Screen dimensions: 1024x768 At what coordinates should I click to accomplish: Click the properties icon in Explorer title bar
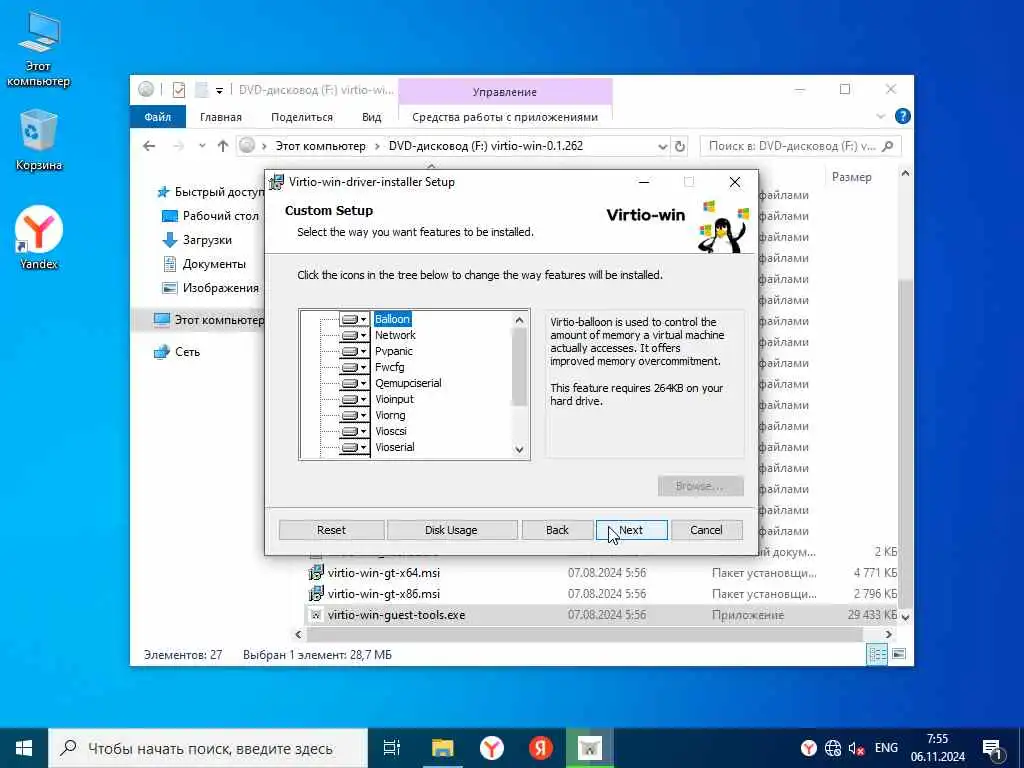[178, 89]
